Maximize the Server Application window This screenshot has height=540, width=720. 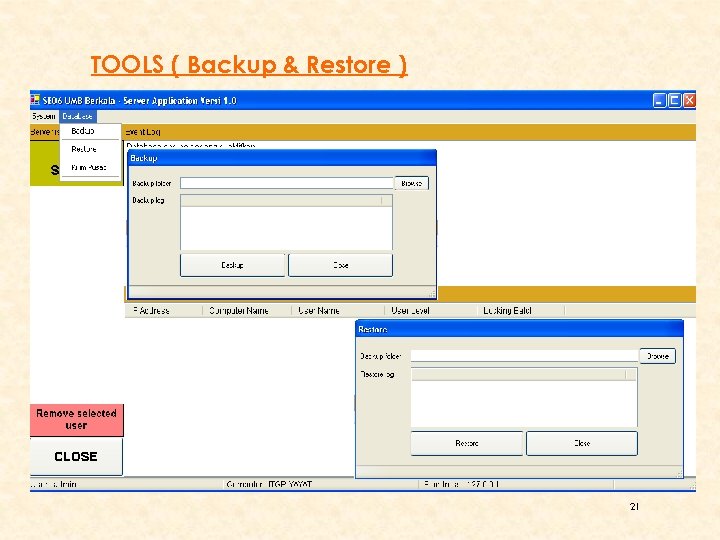675,101
